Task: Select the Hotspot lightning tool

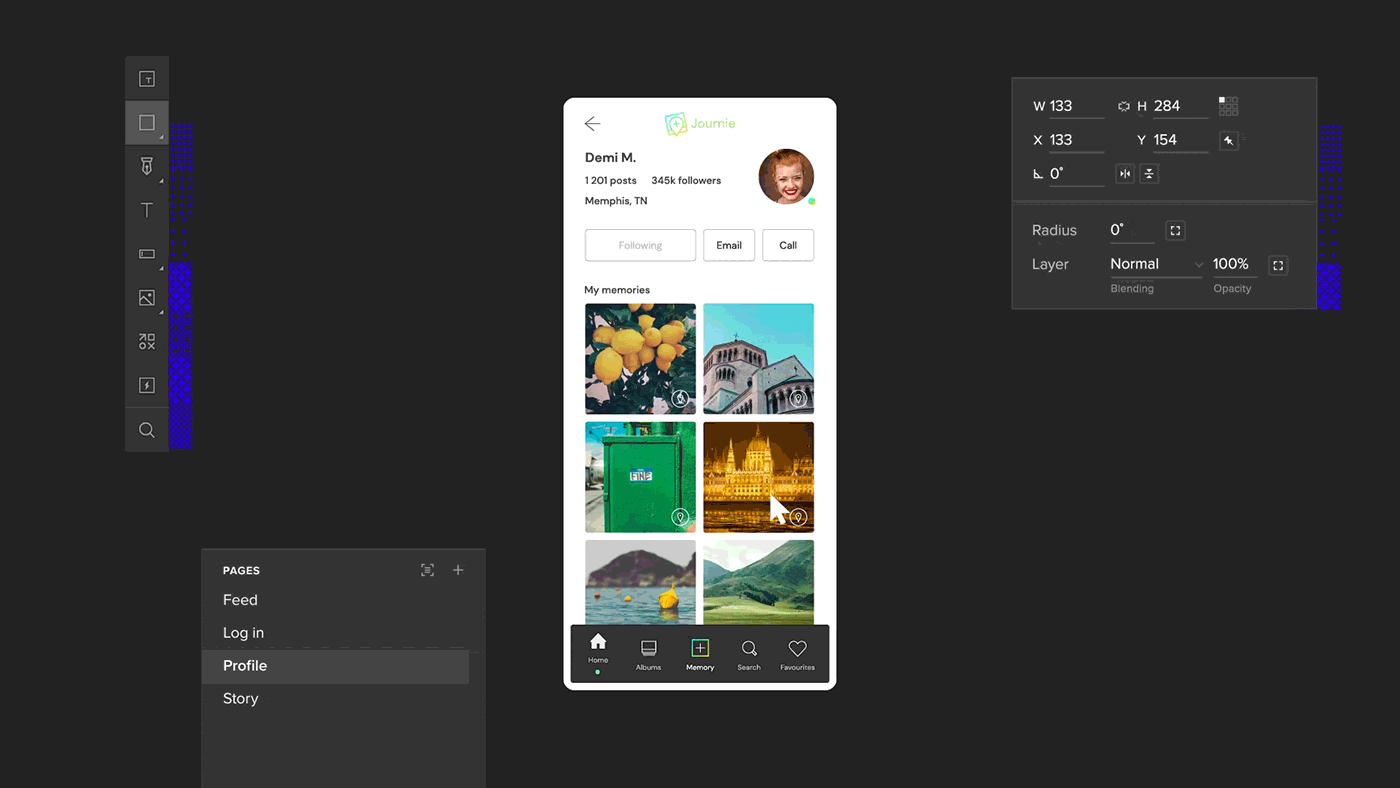Action: 147,386
